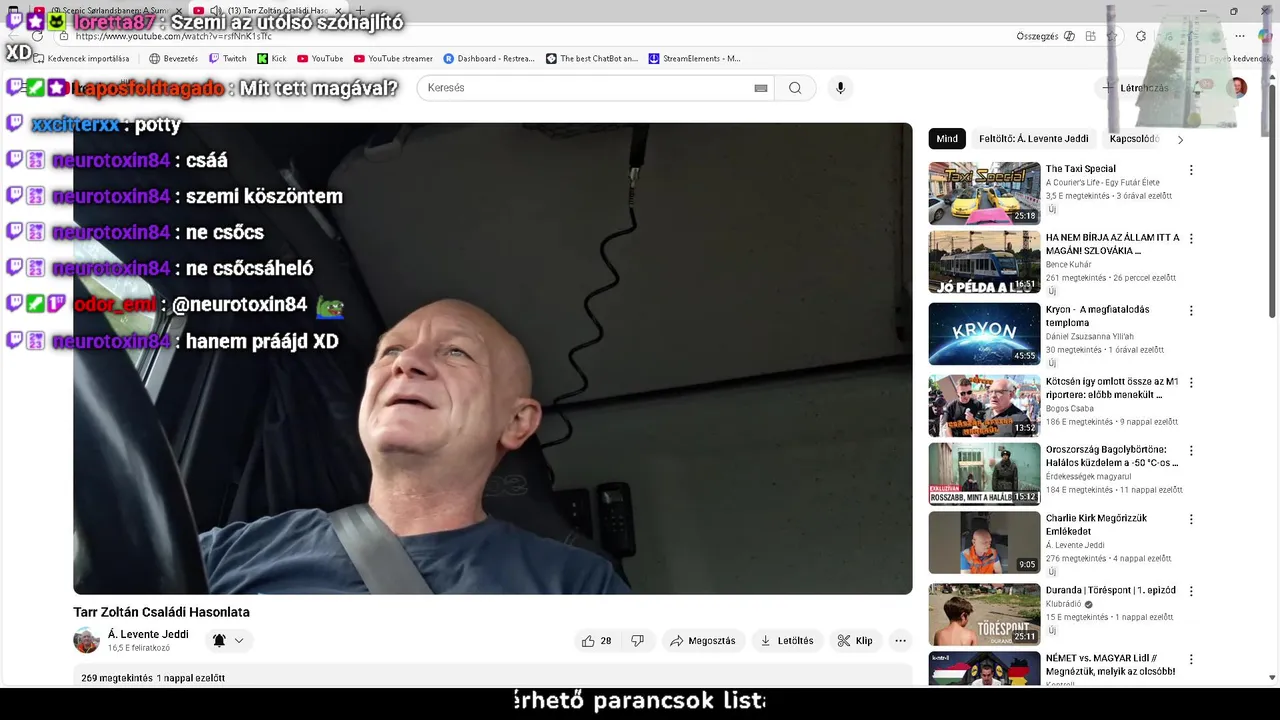Switch to the Scenic Sørlandsbanen browser tab

(110, 11)
